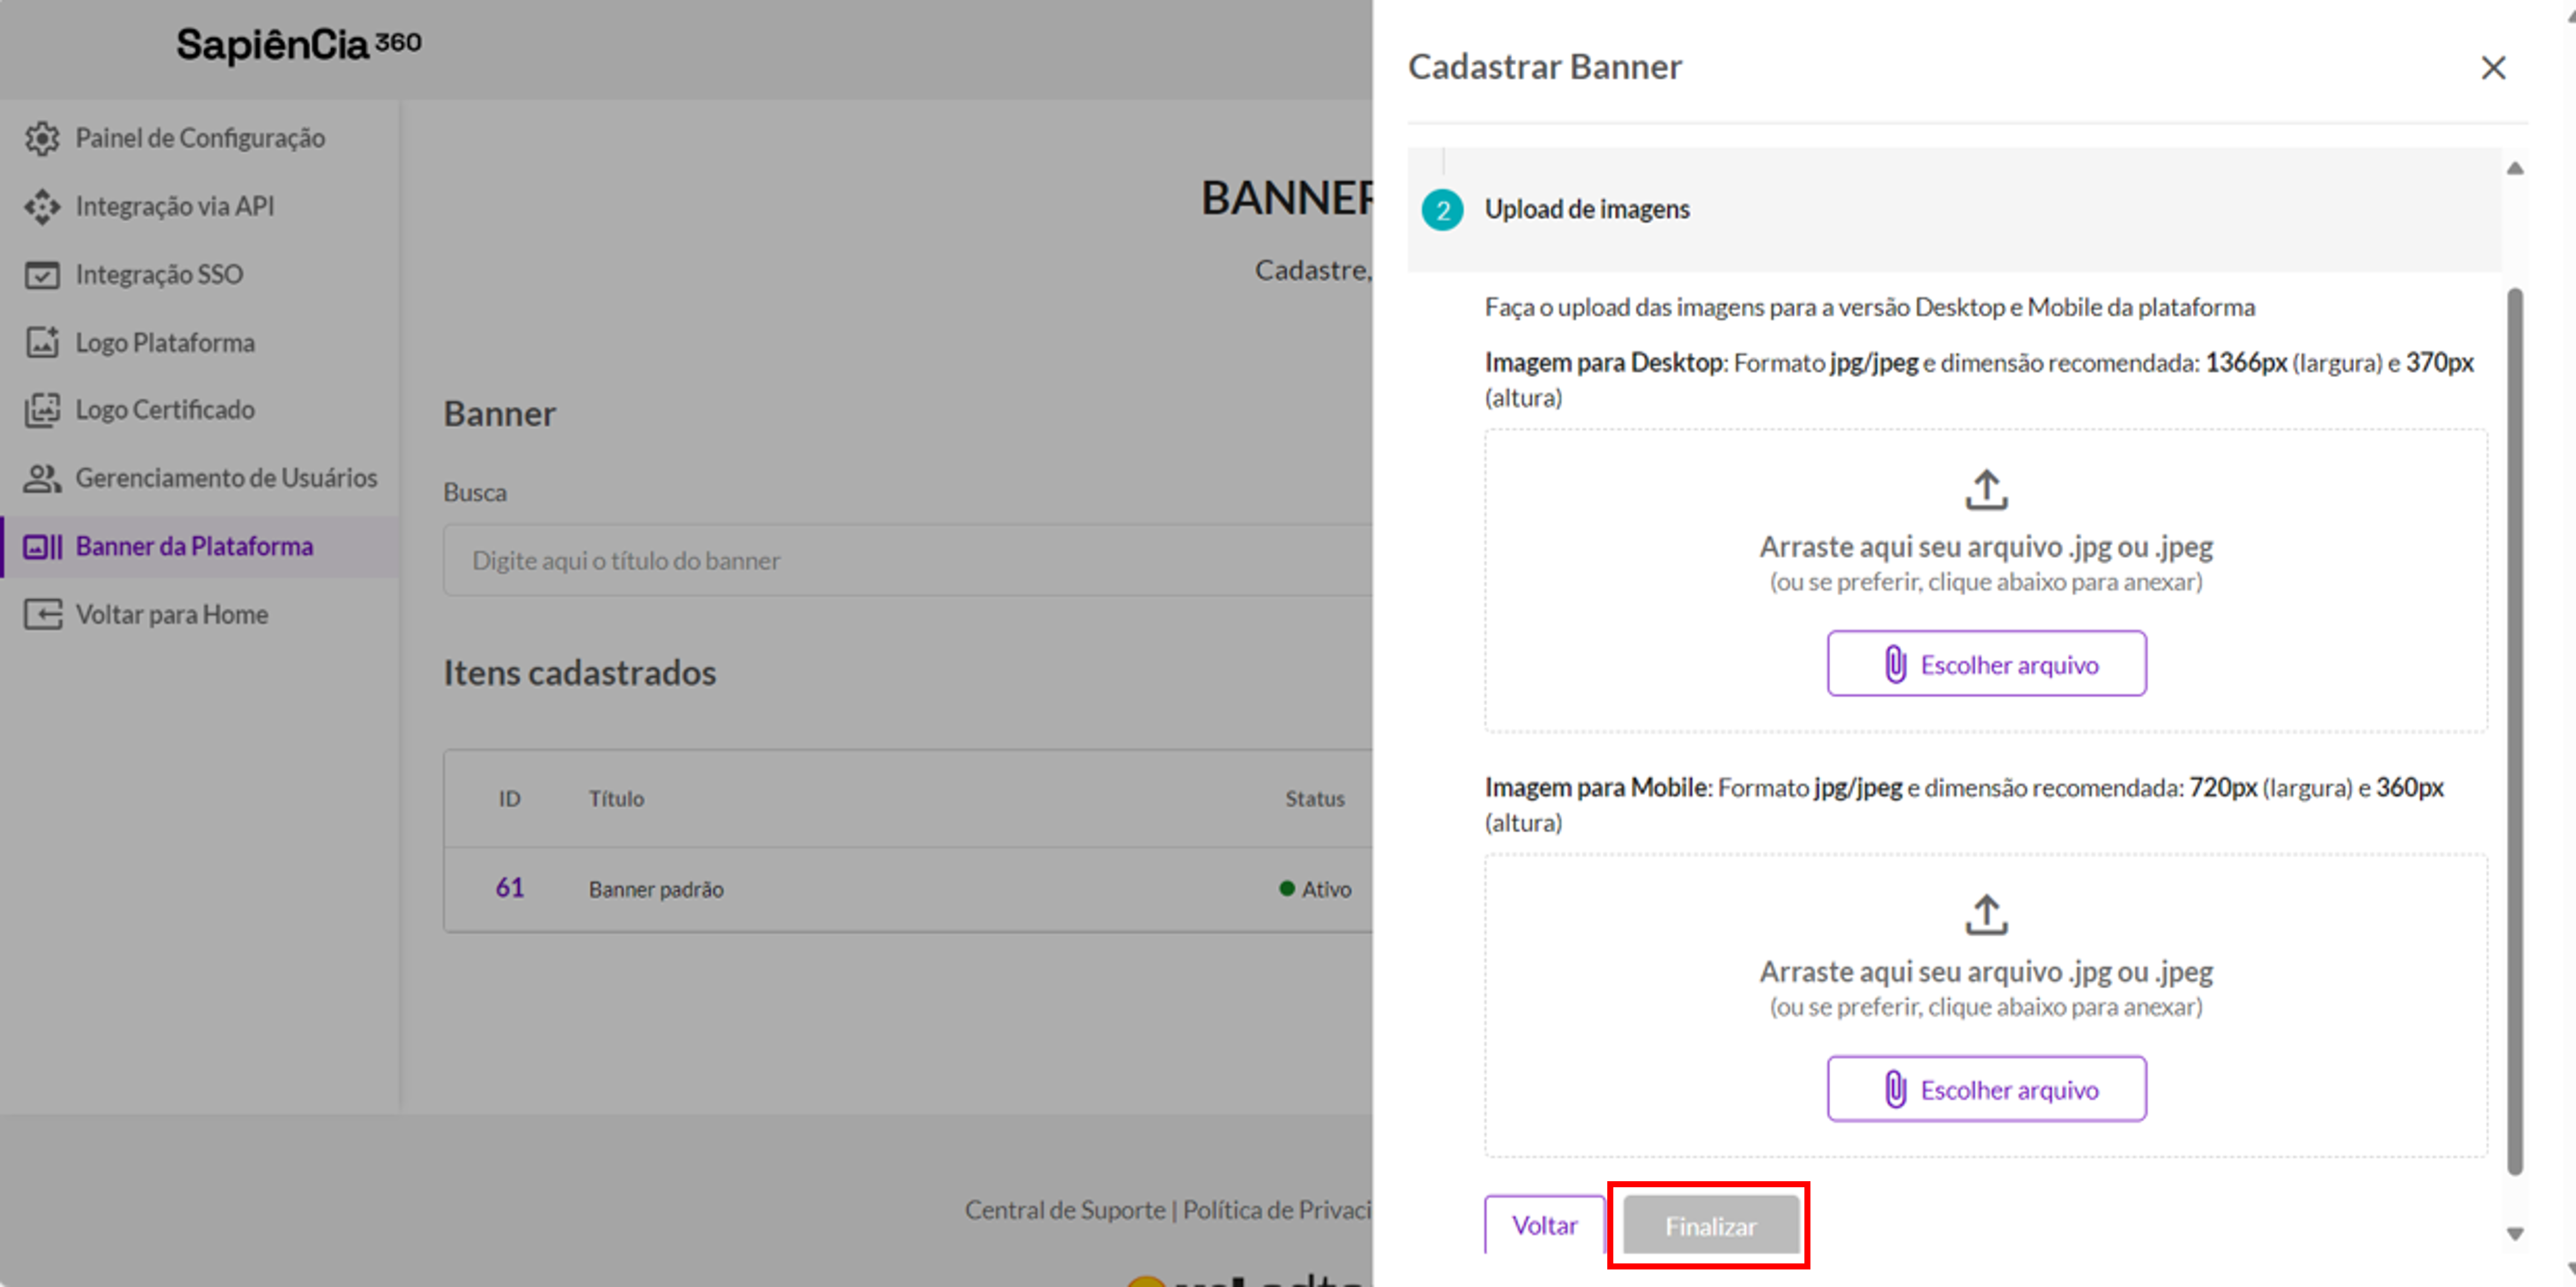The image size is (2576, 1287).
Task: Open Painel de Configuração menu item
Action: click(x=200, y=138)
